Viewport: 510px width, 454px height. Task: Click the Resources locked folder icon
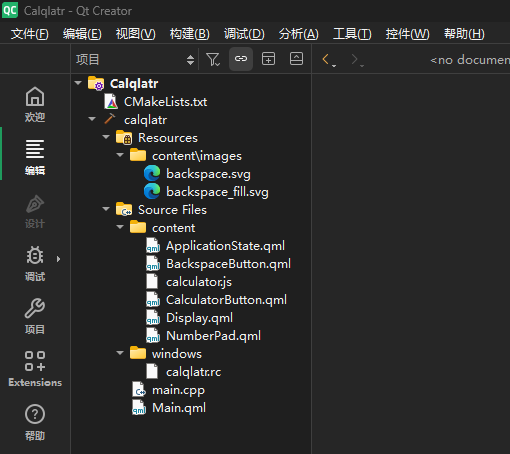coord(124,137)
